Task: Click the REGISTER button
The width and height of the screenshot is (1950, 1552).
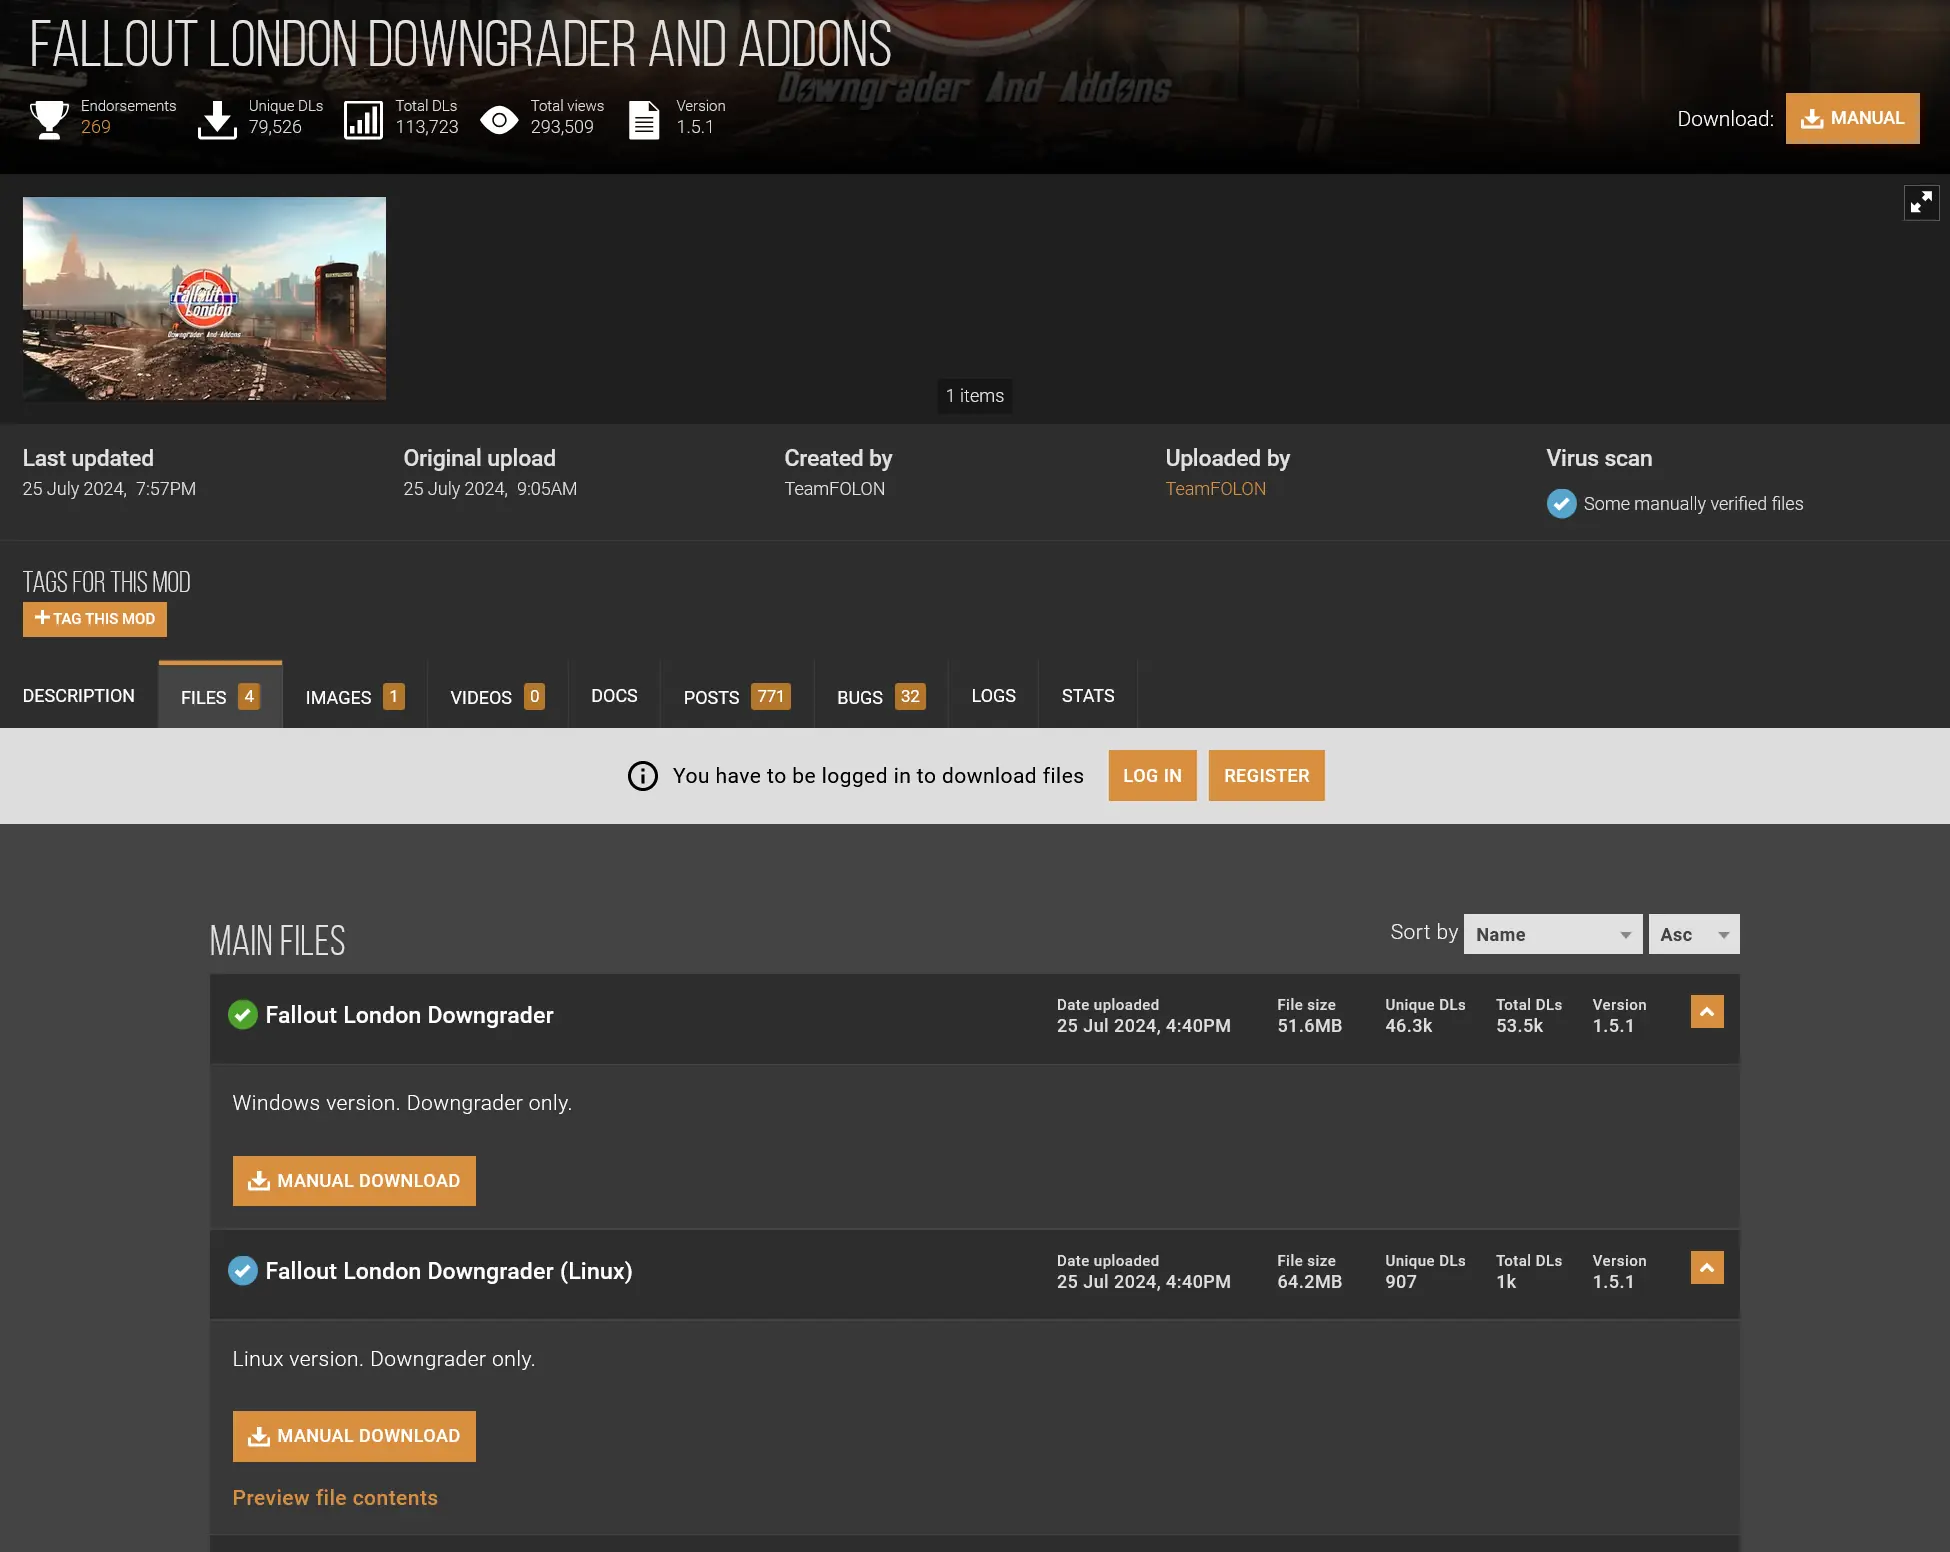Action: point(1266,776)
